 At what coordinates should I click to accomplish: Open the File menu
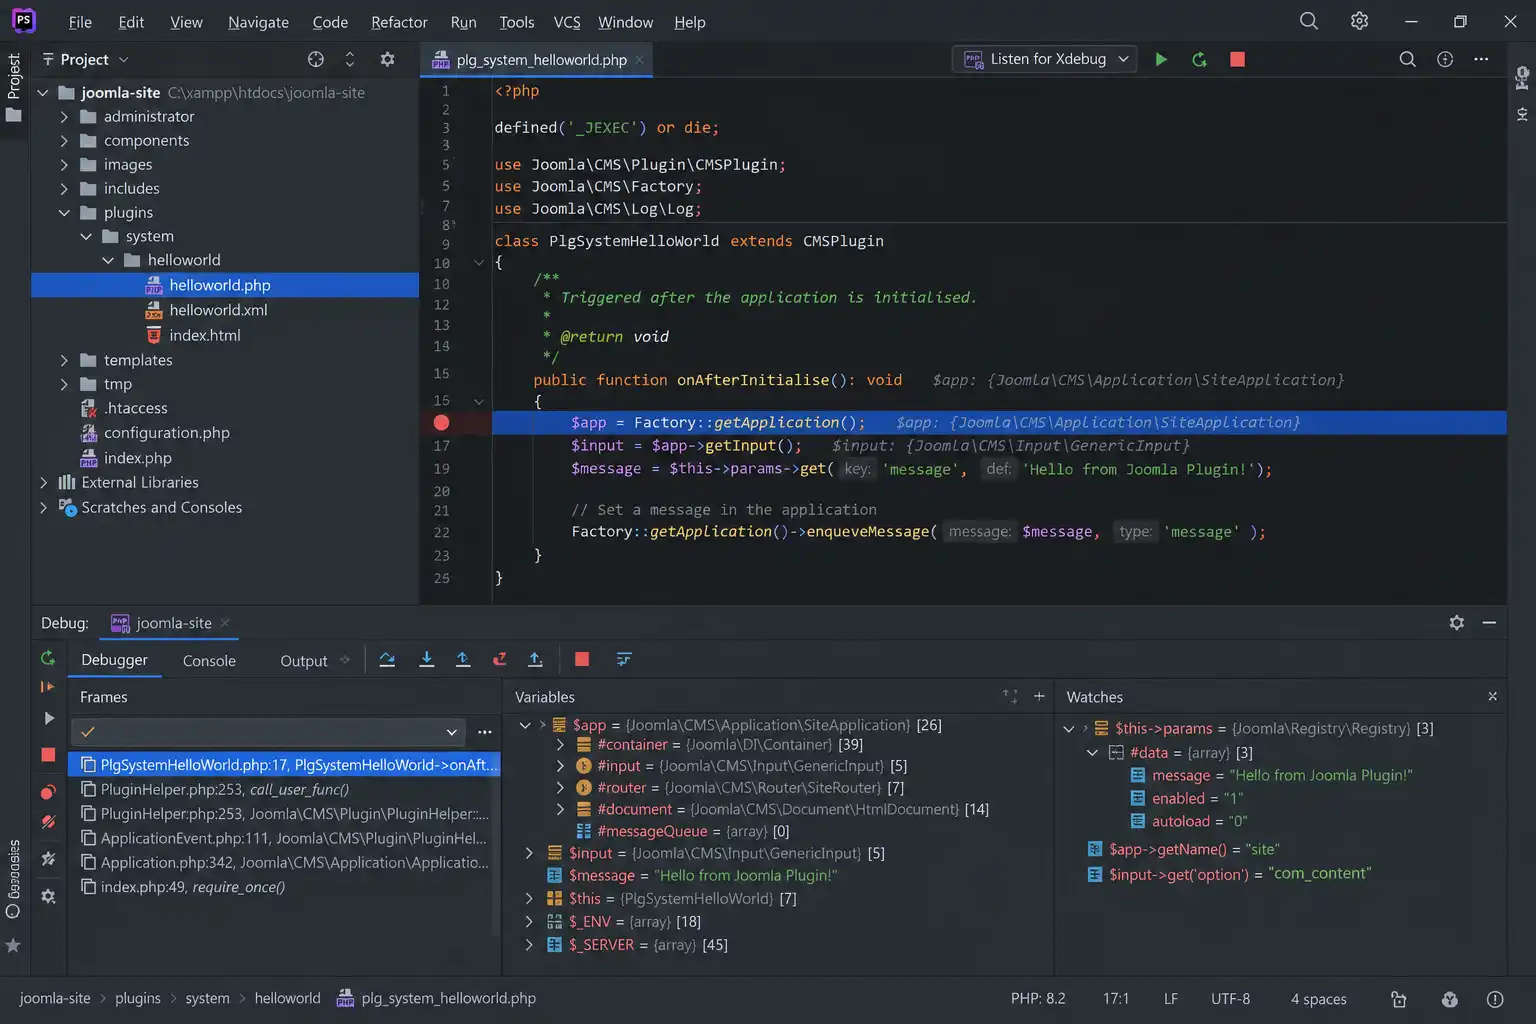80,22
